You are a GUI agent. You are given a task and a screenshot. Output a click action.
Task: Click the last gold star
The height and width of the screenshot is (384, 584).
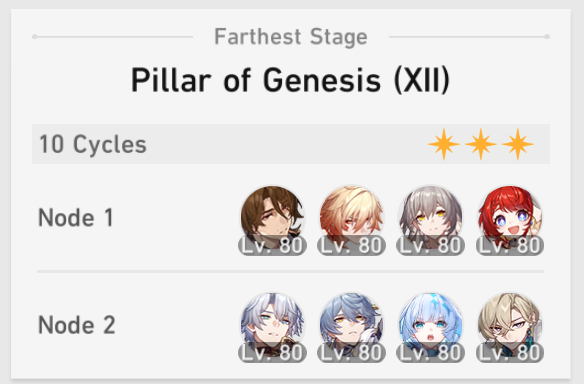518,144
